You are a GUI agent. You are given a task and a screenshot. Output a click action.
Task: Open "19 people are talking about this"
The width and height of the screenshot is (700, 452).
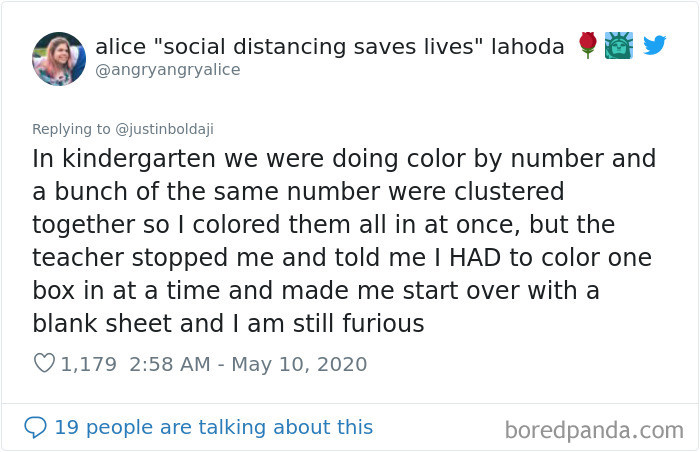[x=213, y=427]
